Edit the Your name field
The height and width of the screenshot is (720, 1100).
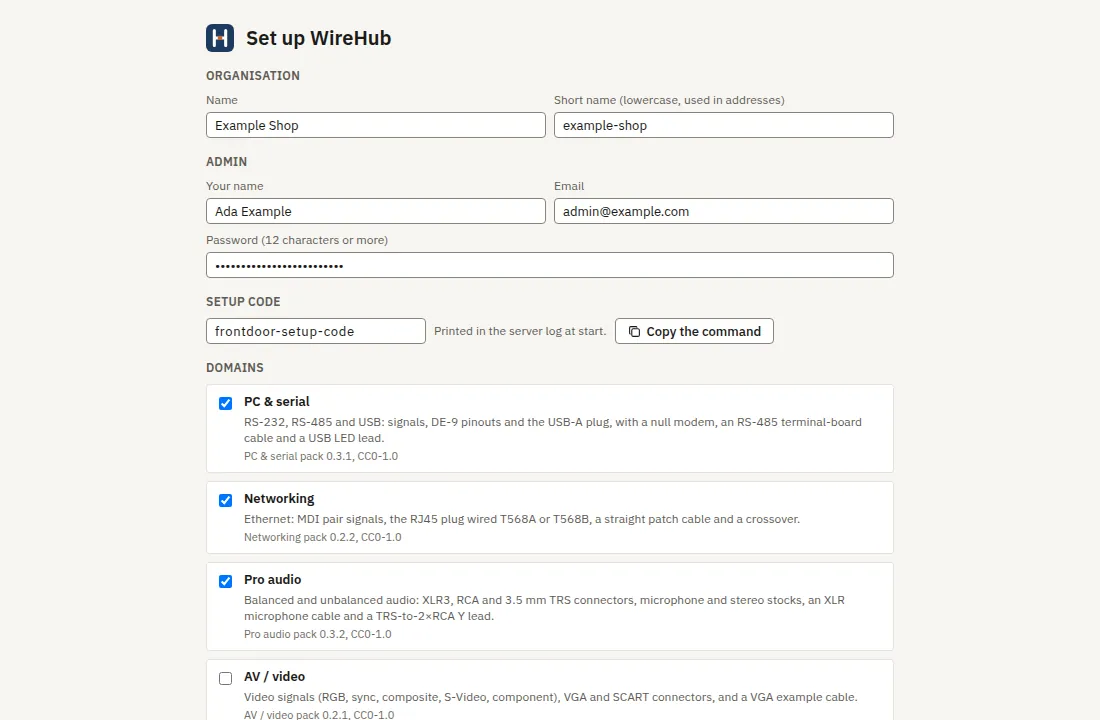pos(375,211)
